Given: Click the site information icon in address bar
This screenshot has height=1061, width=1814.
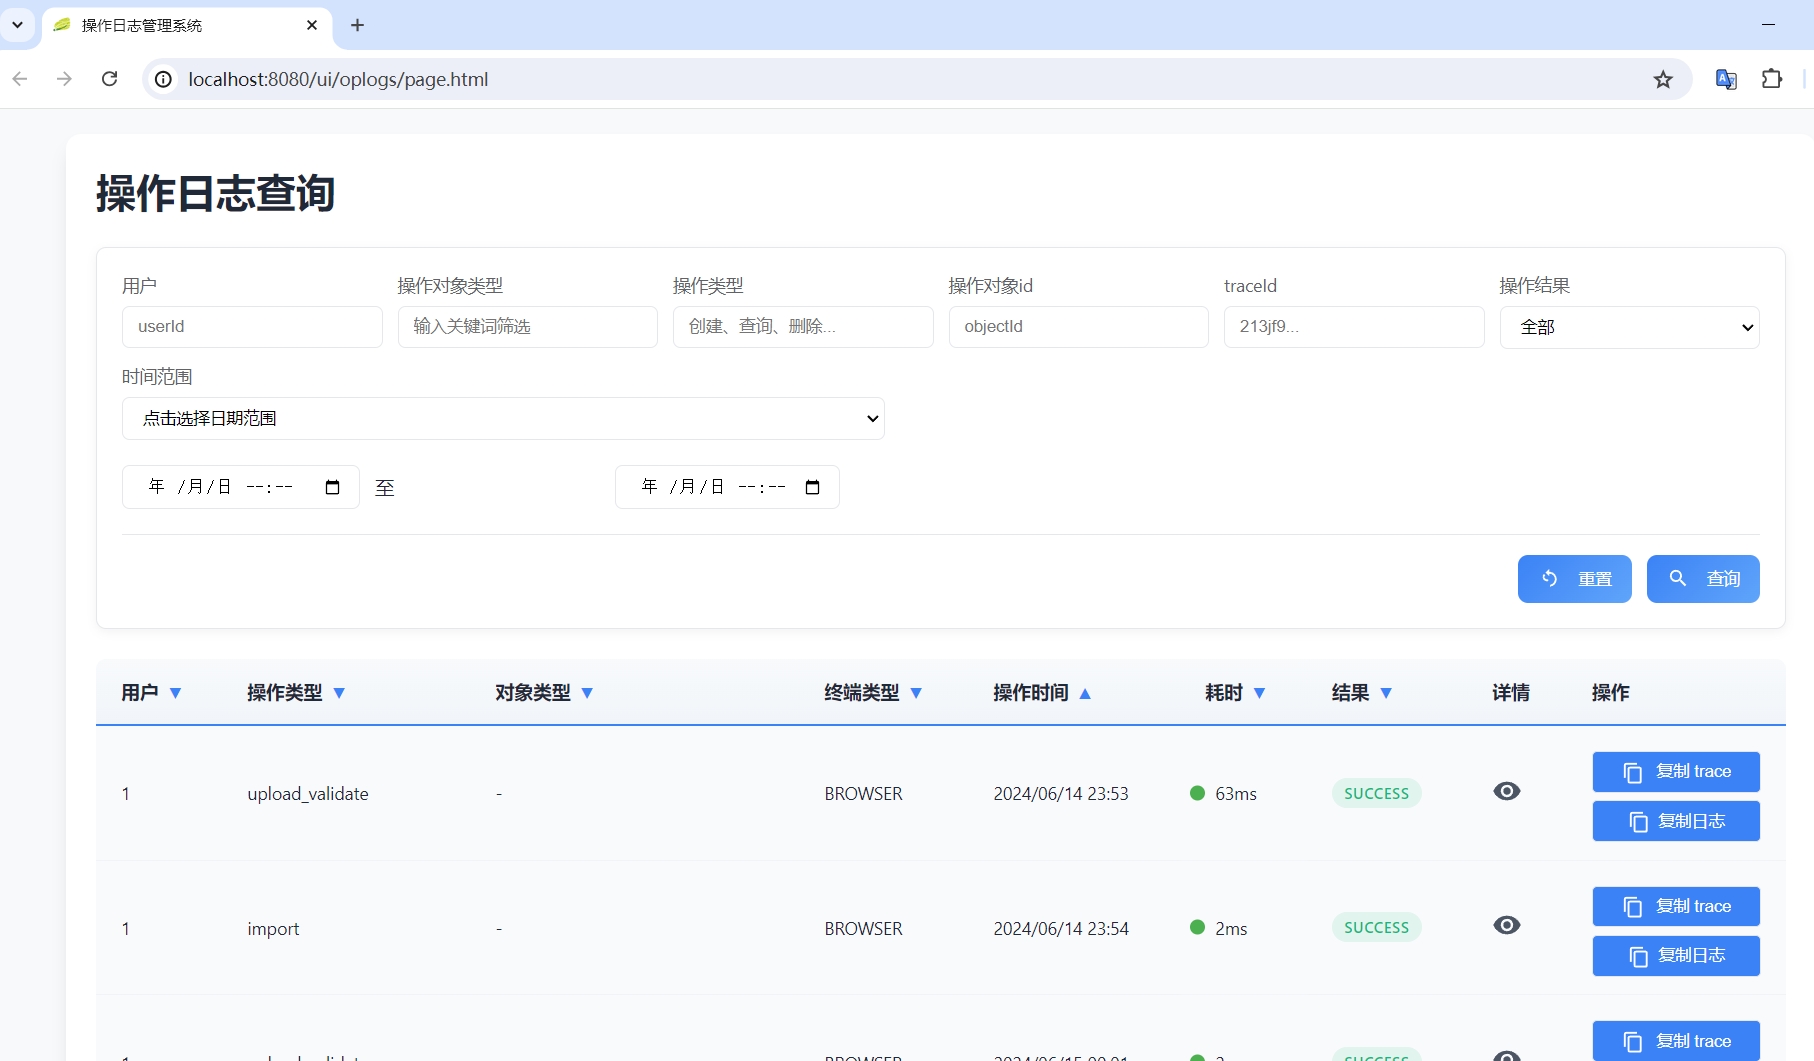Looking at the screenshot, I should [163, 79].
